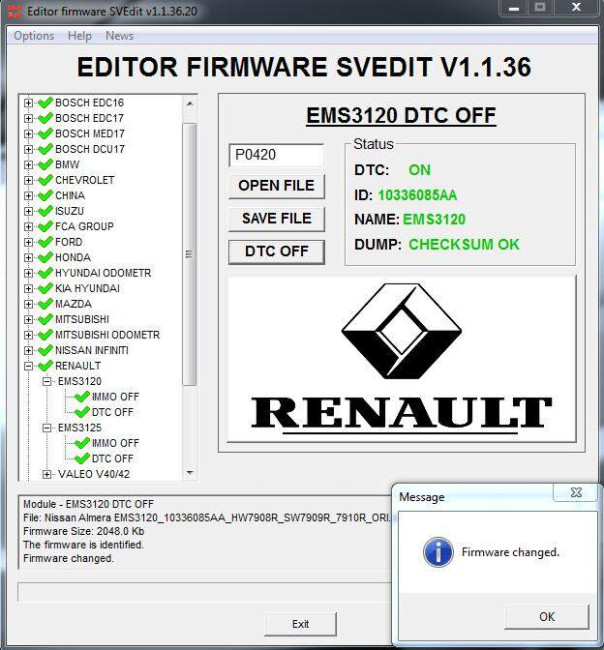Click the 'Firmware Size: 2048.0 Kb' log line
Viewport: 604px width, 650px height.
(84, 531)
